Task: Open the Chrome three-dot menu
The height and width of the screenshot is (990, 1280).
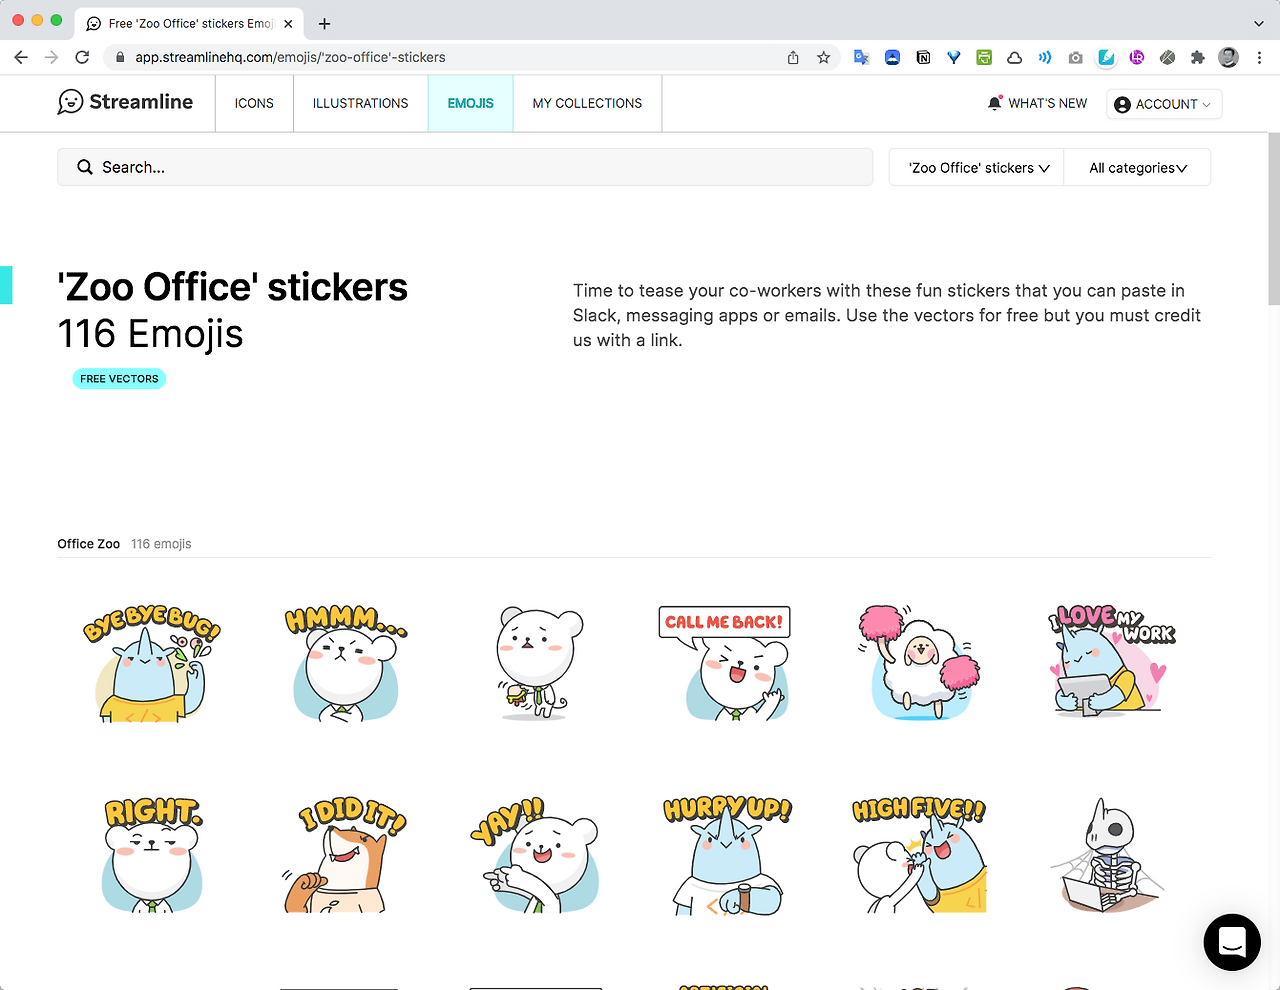Action: [1259, 57]
